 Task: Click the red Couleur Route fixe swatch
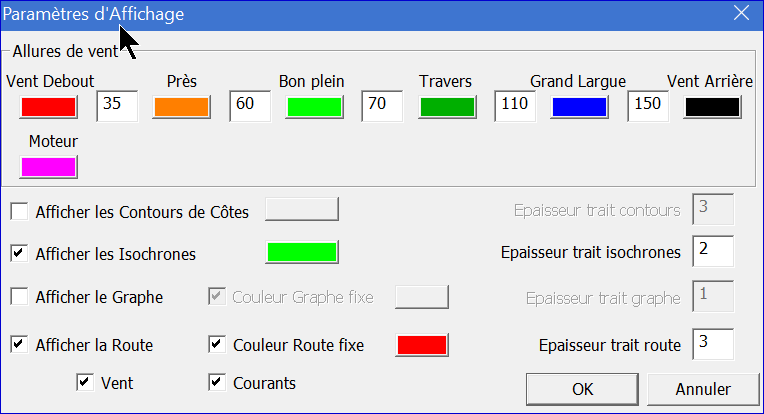point(422,345)
